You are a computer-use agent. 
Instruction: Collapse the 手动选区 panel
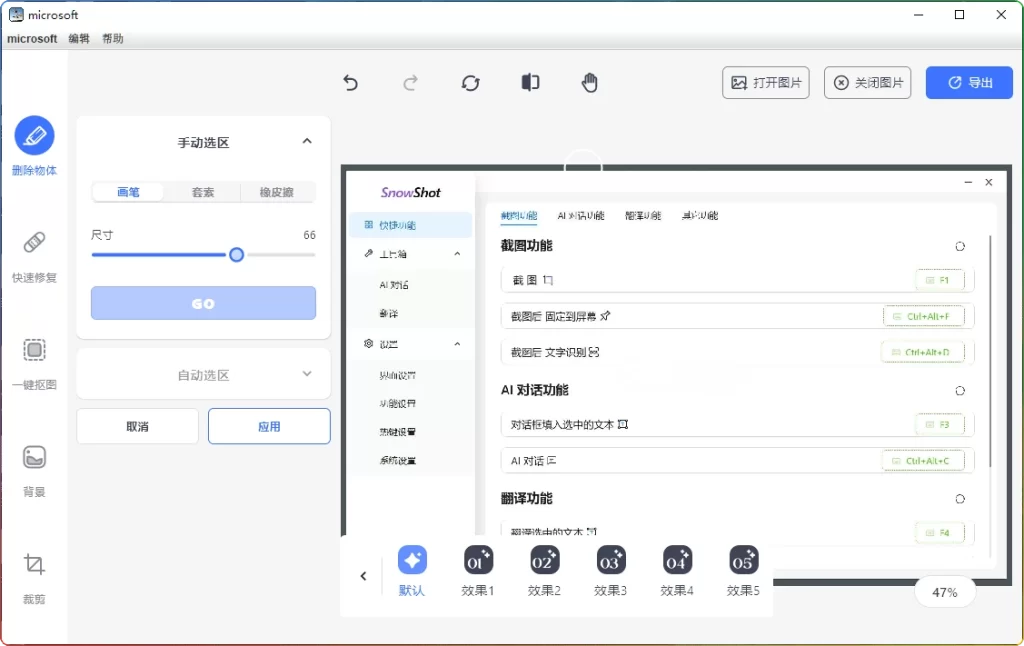click(x=307, y=142)
